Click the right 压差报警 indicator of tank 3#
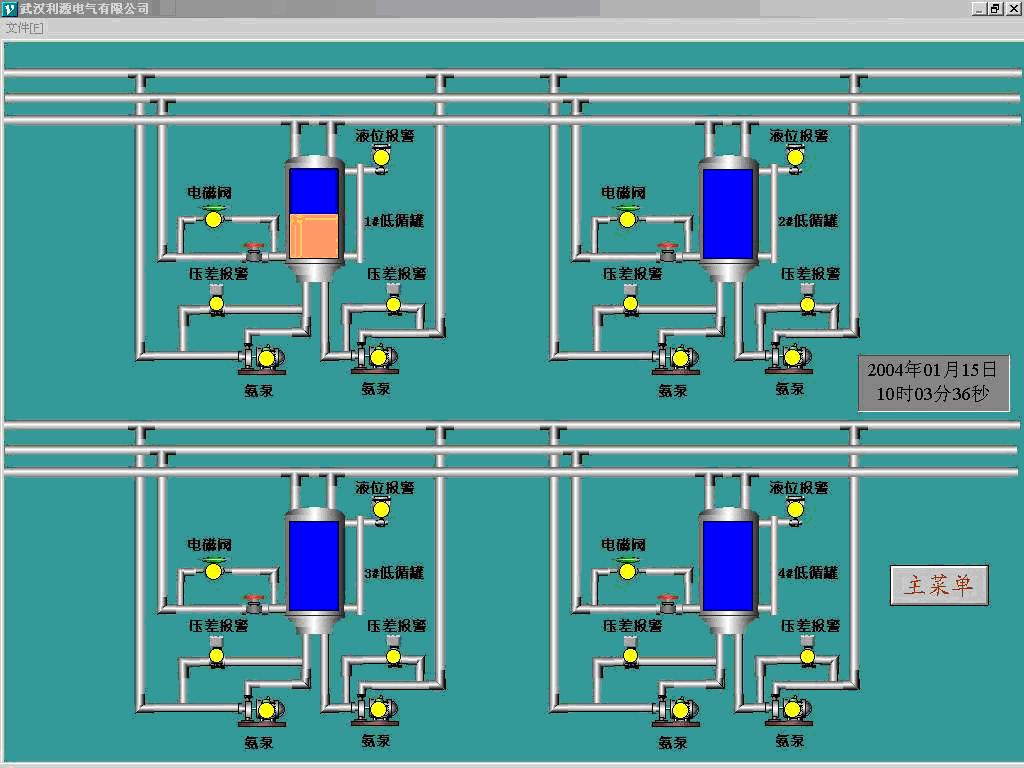 click(393, 656)
